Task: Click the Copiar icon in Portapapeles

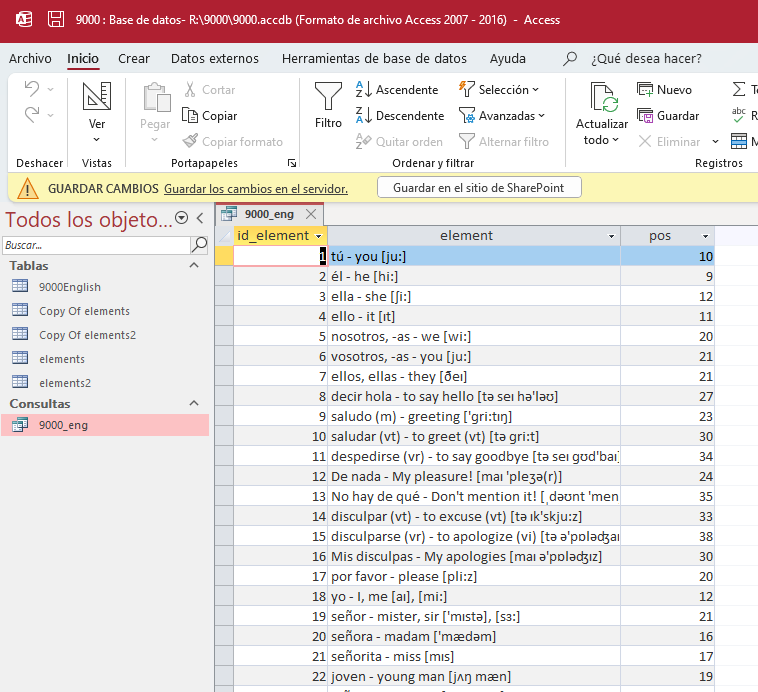Action: point(210,116)
